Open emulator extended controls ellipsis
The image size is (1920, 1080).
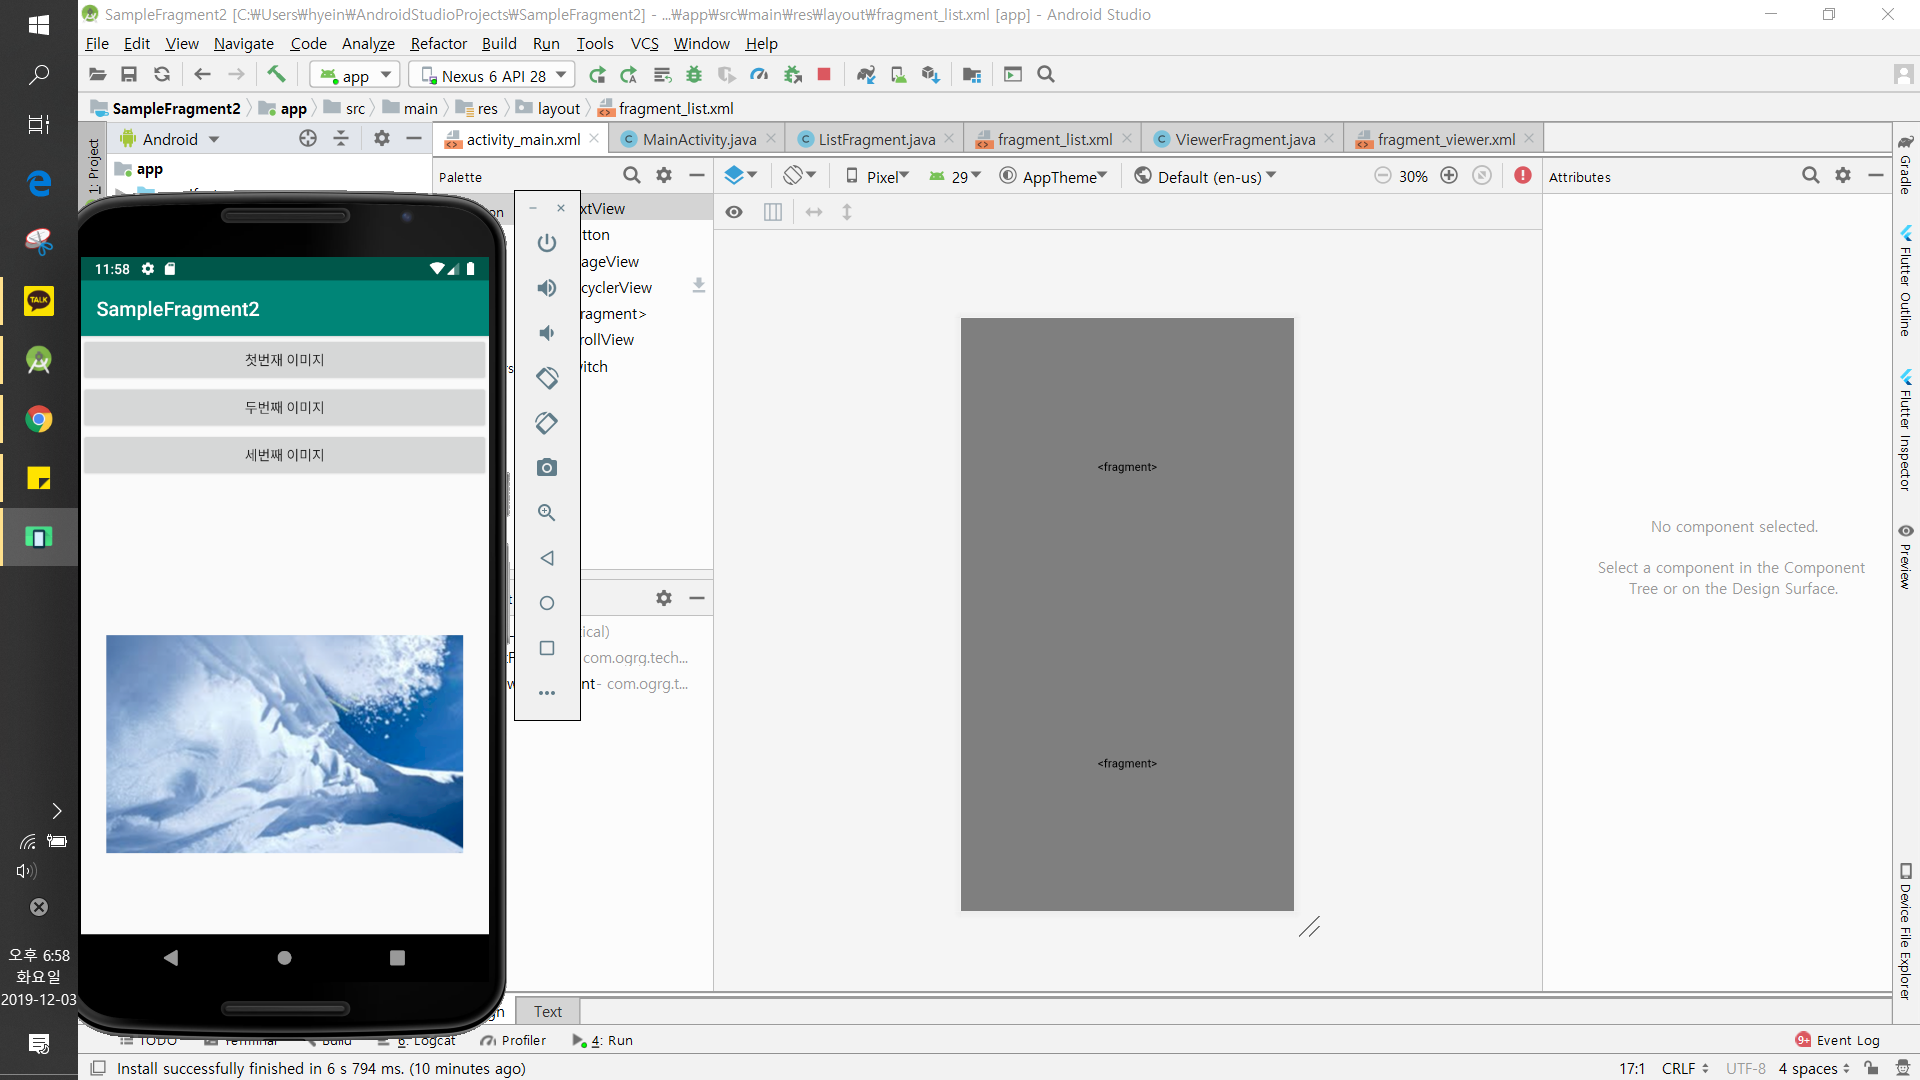coord(546,693)
